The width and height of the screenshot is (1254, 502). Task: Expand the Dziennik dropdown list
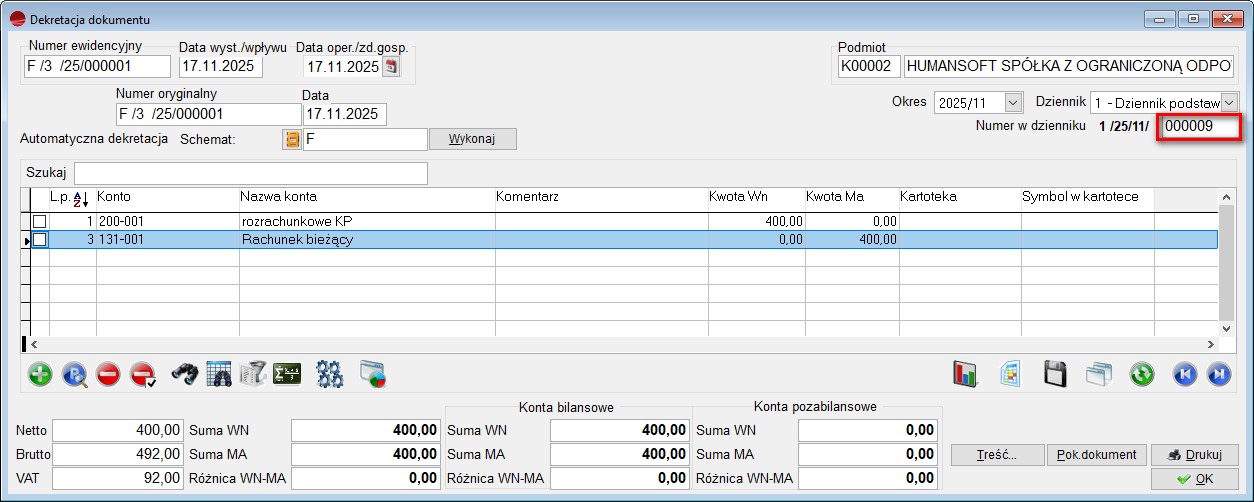[1229, 102]
